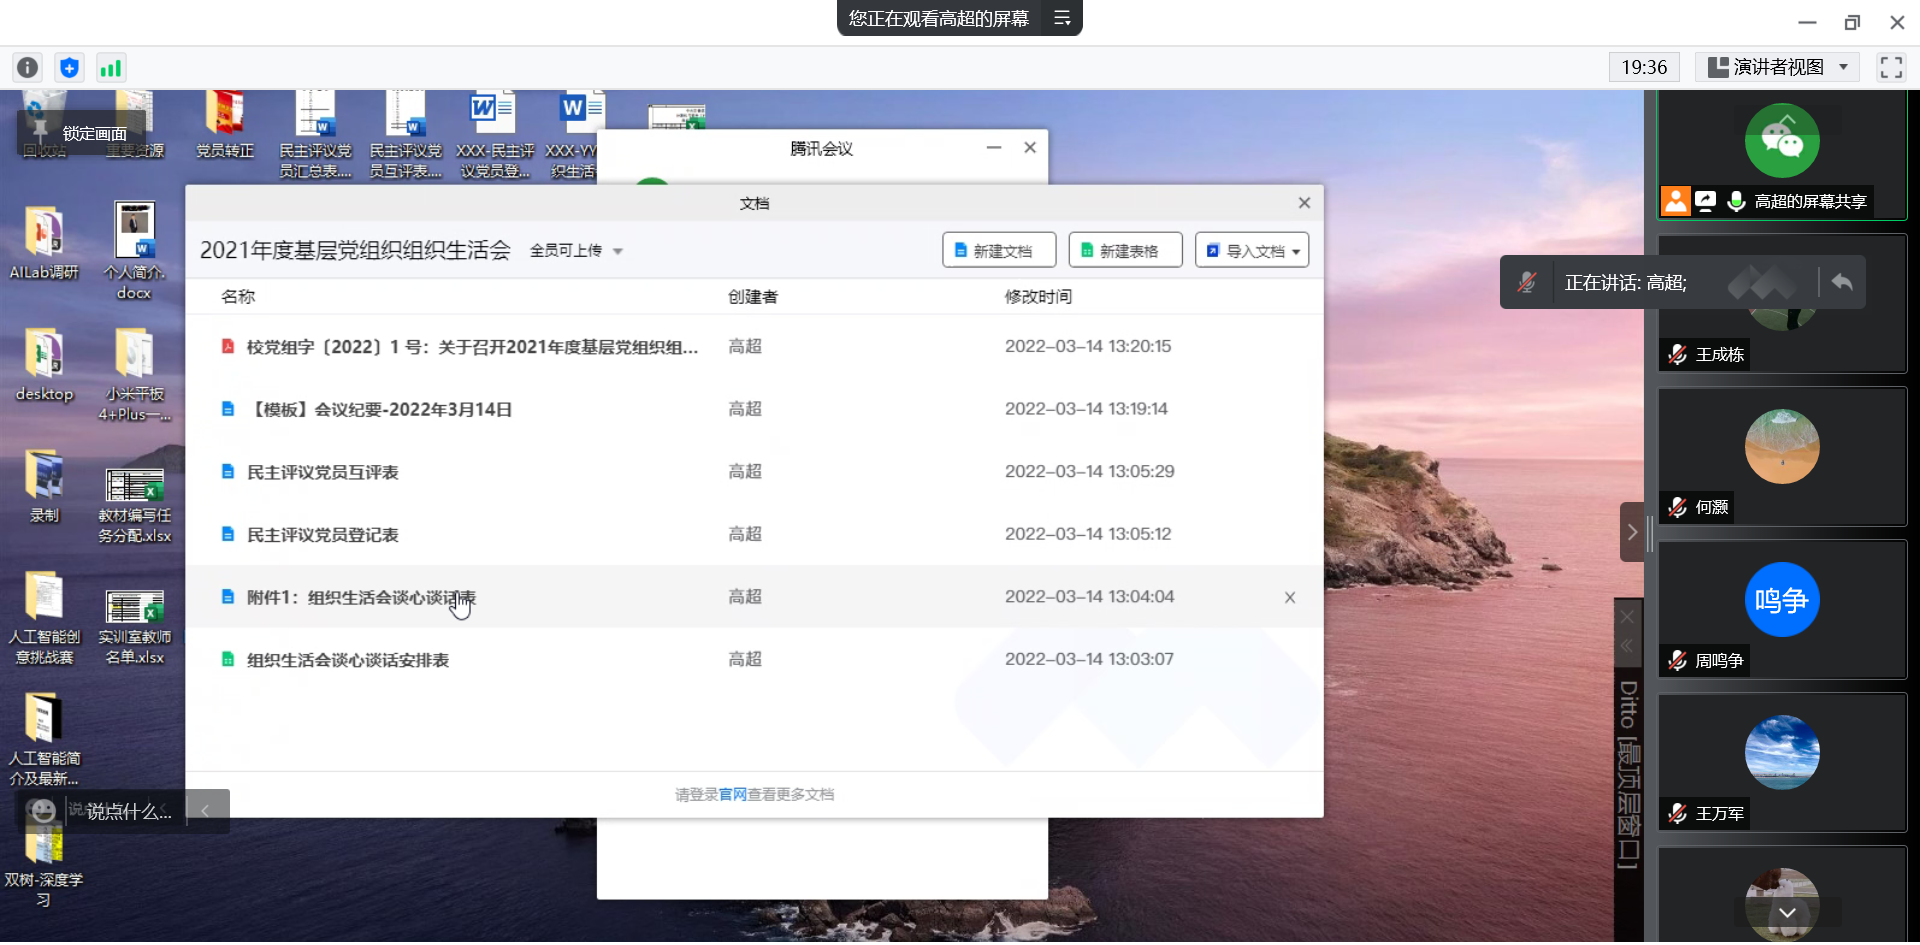Open 民主评议党员互评表 document
1920x945 pixels.
tap(322, 472)
